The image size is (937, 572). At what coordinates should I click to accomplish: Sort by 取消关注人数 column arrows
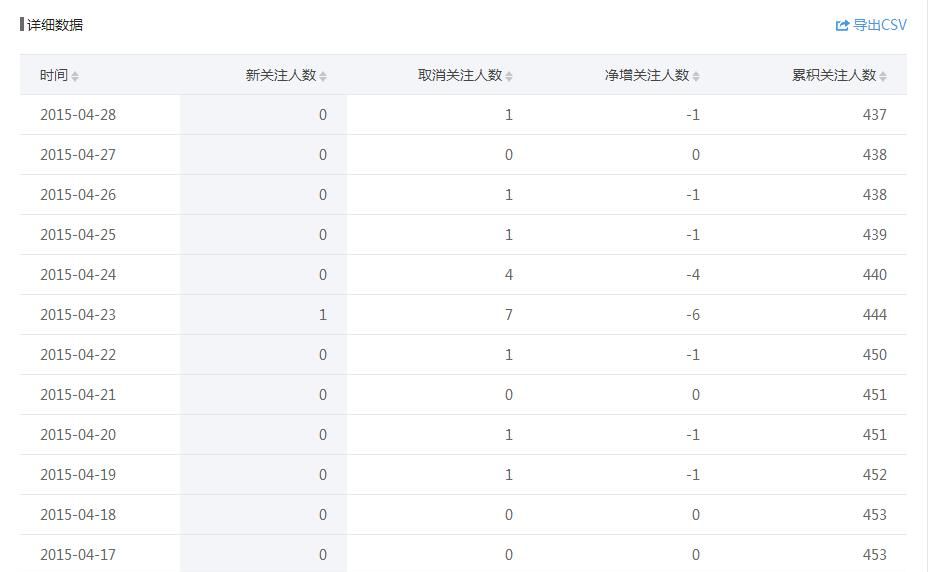click(x=509, y=76)
